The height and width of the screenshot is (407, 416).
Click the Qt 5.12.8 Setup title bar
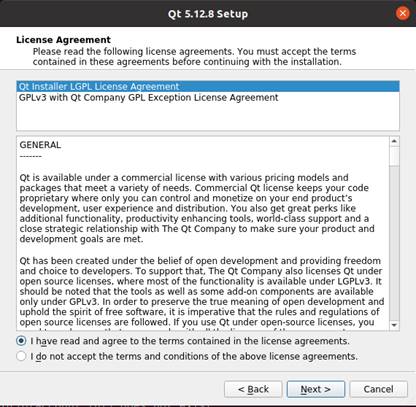(x=208, y=14)
